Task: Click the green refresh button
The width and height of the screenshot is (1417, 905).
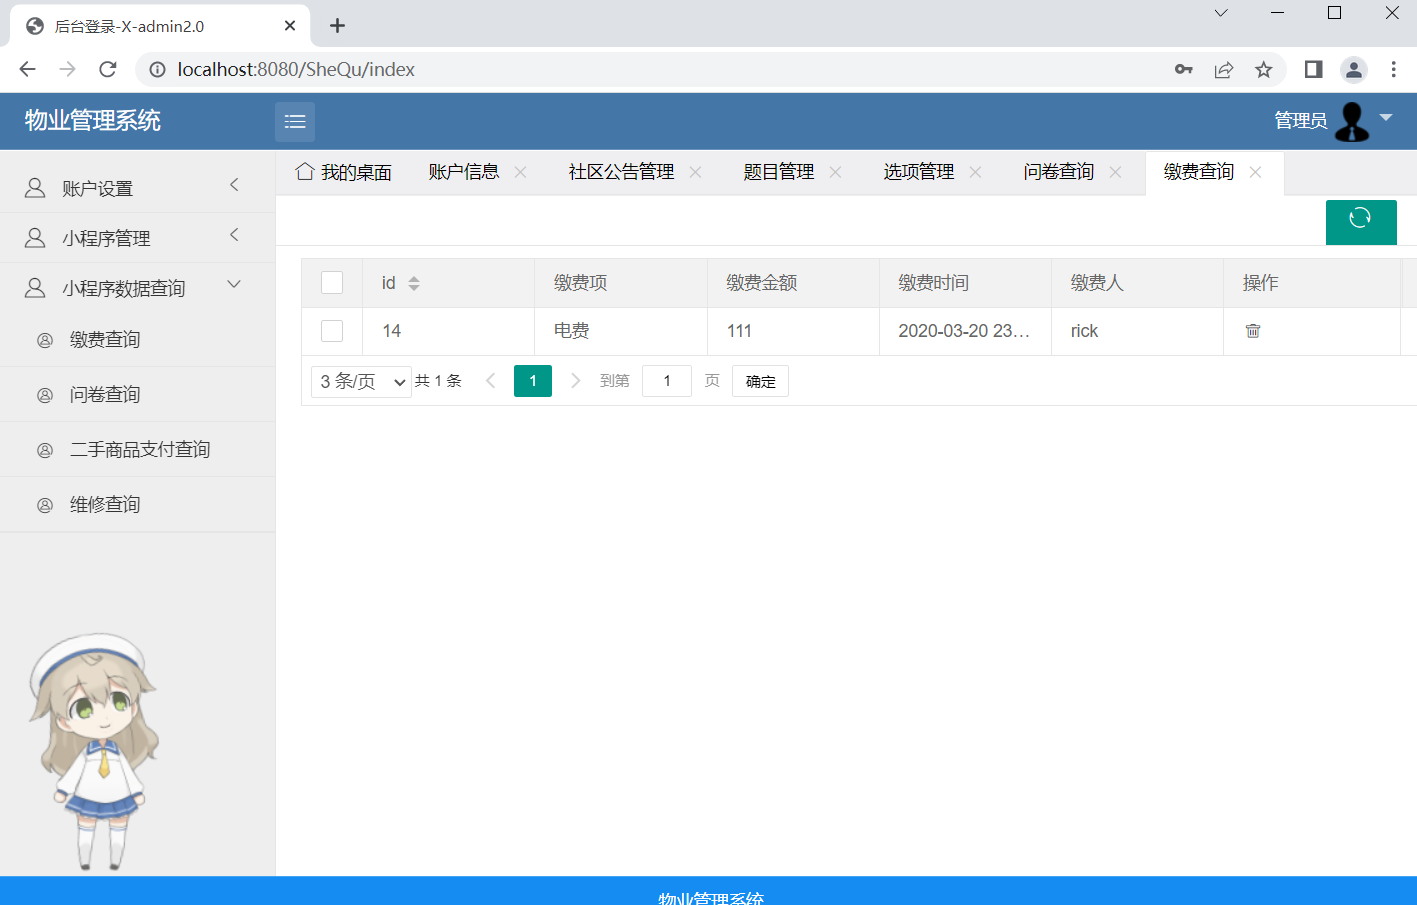Action: pos(1360,221)
